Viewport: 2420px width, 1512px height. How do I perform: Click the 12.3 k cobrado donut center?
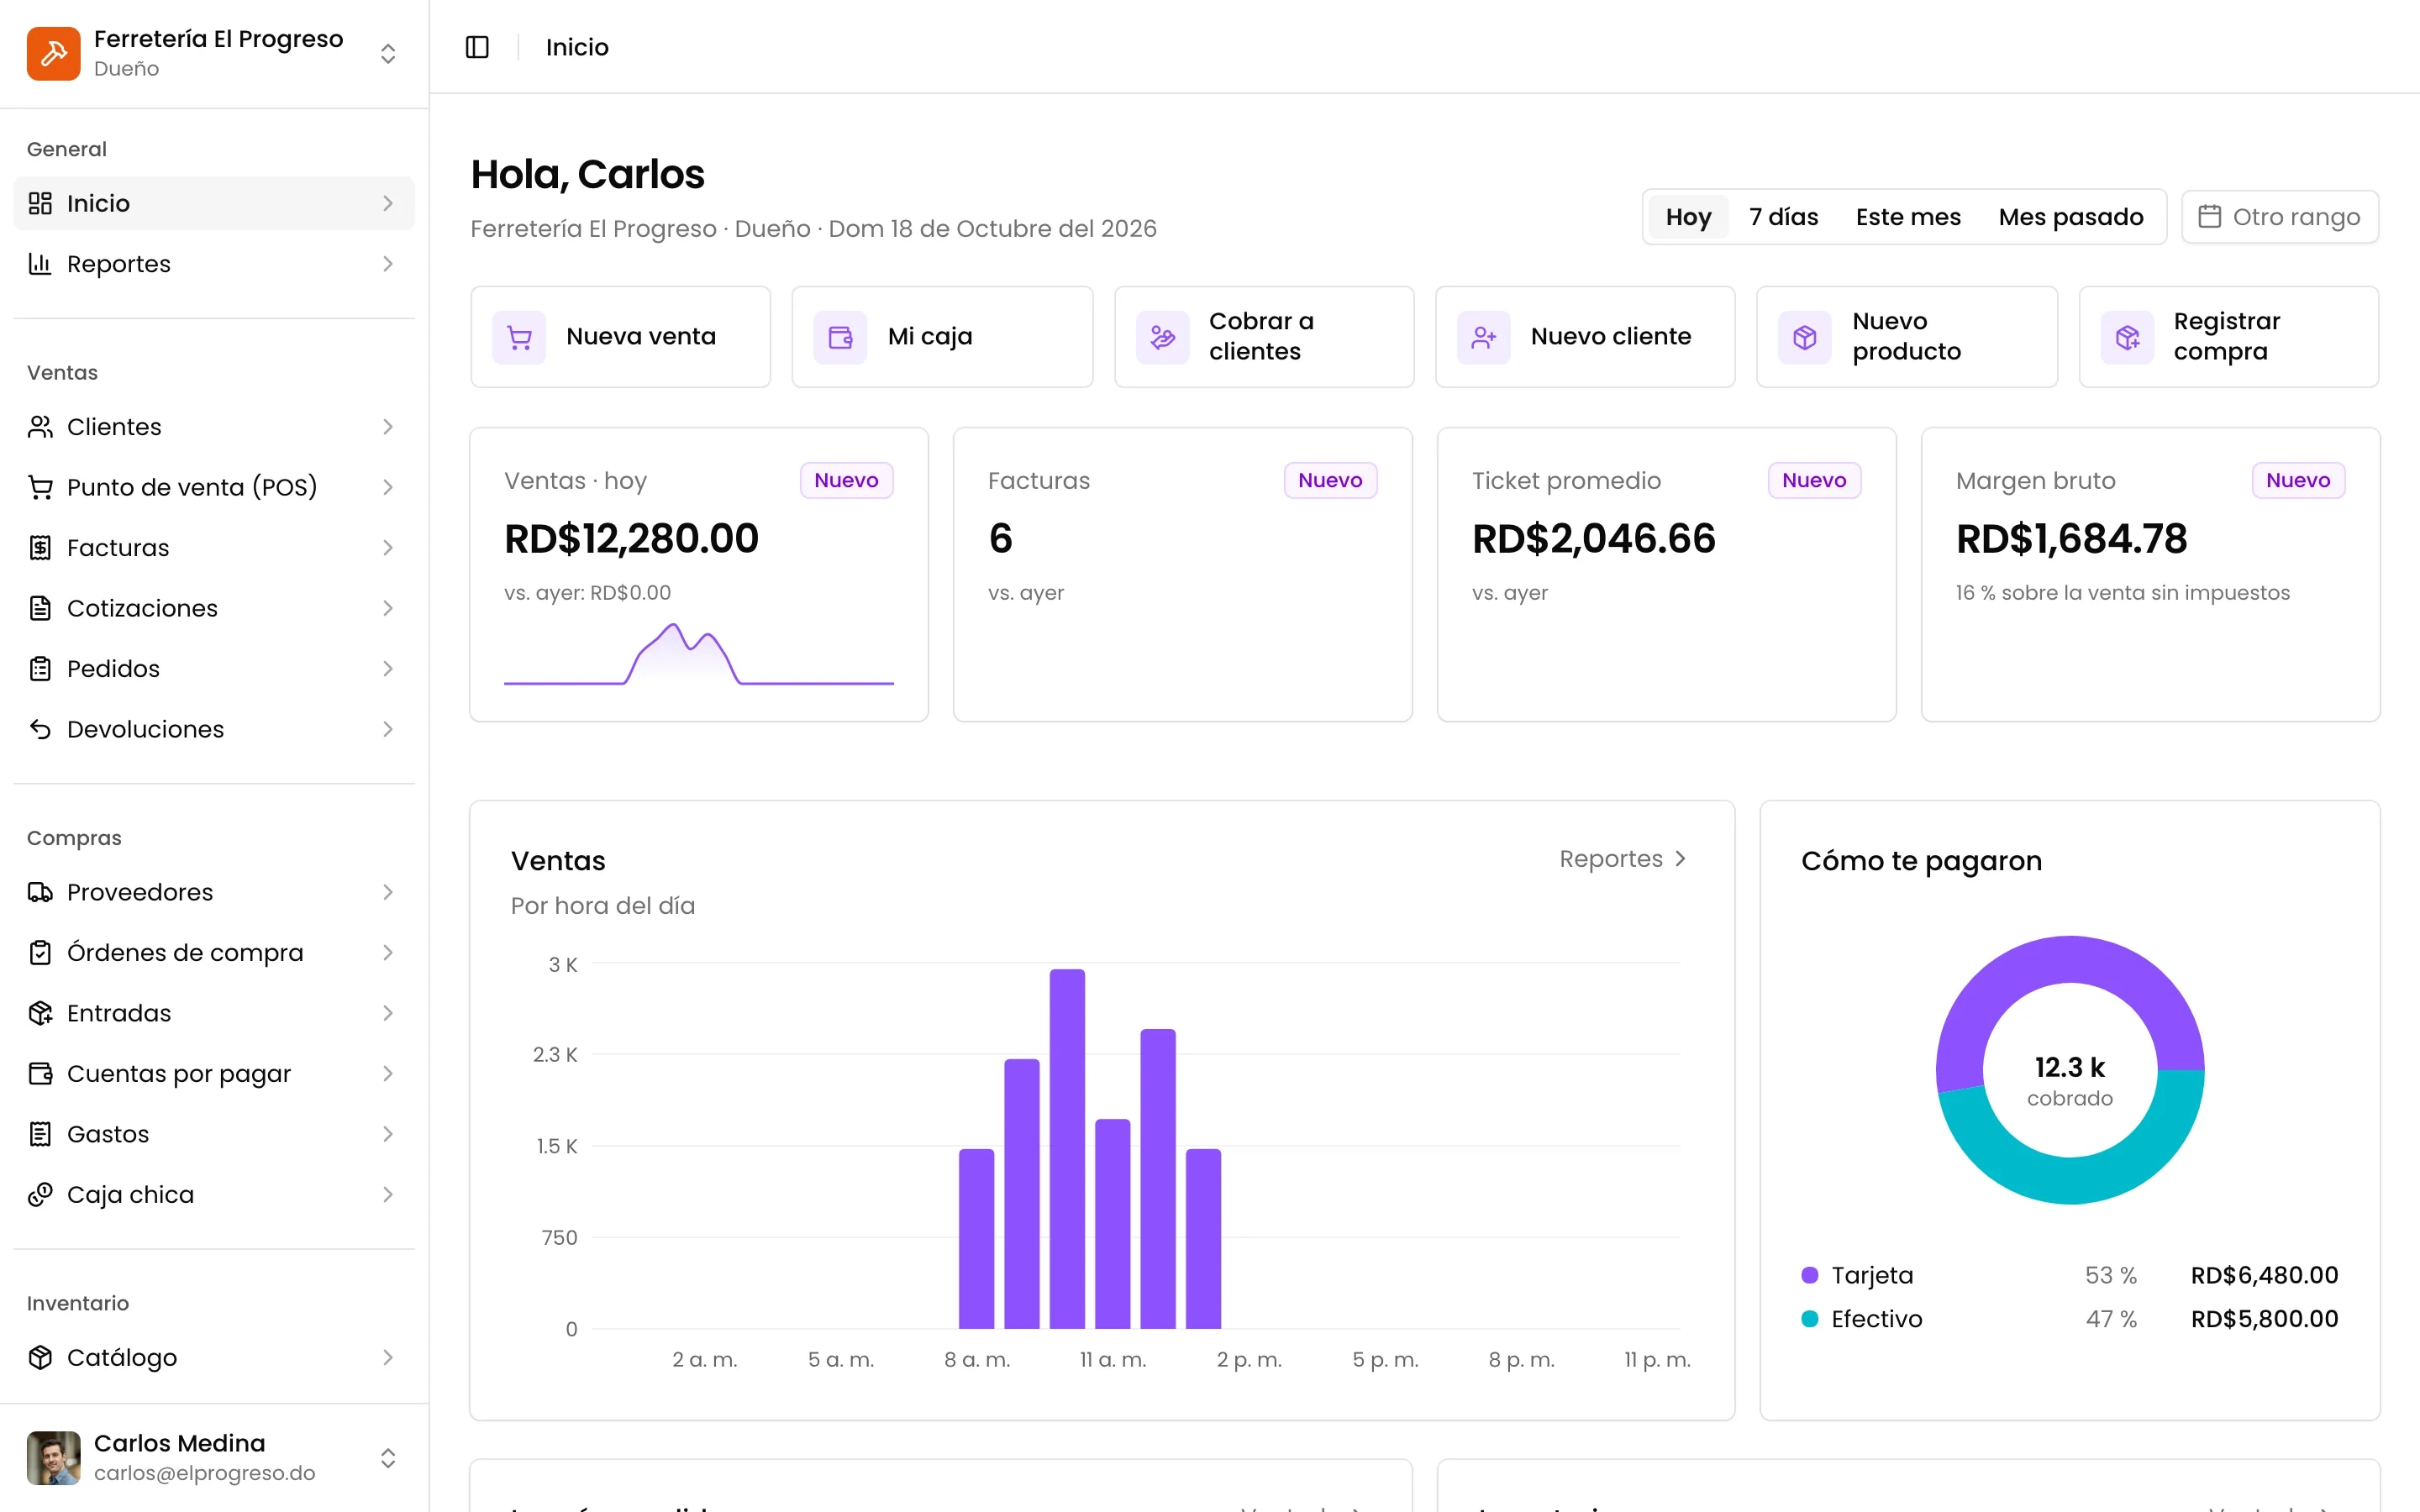[2069, 1080]
